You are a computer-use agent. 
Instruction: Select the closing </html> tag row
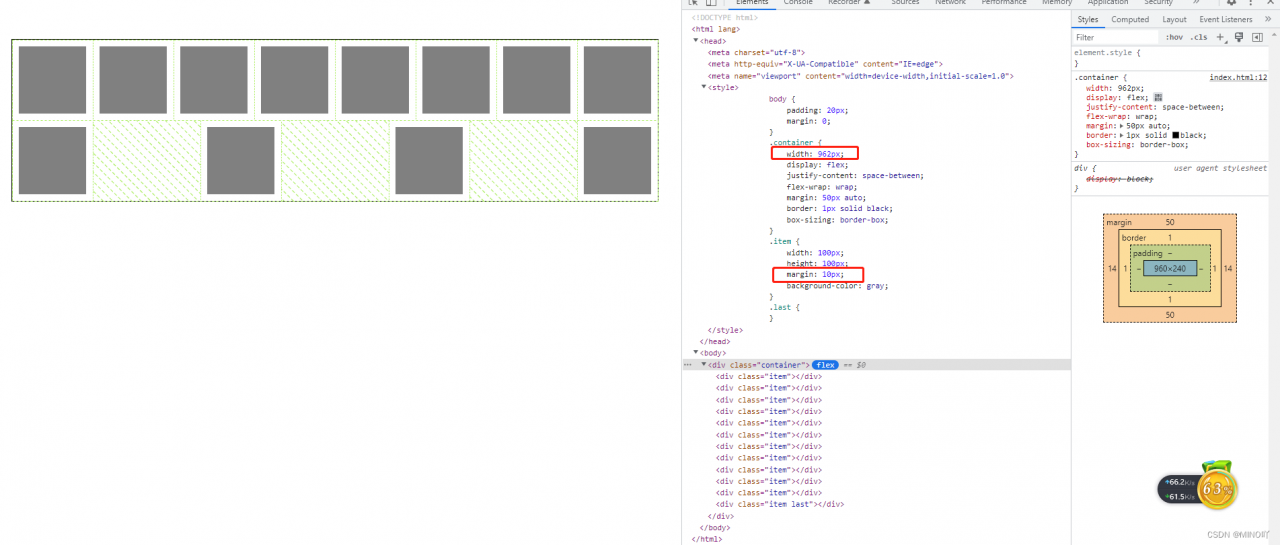[707, 539]
